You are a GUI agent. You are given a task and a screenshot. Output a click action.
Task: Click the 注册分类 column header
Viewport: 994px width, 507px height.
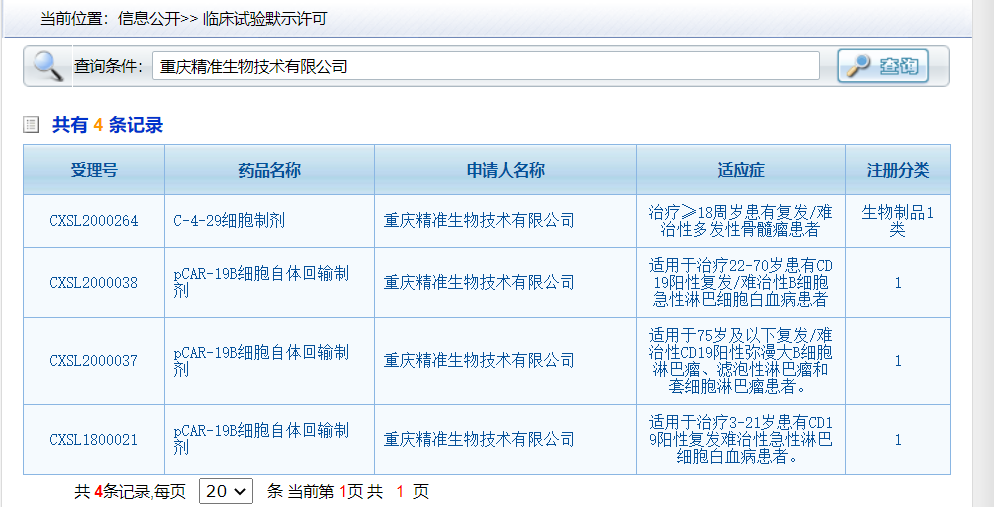pos(897,170)
